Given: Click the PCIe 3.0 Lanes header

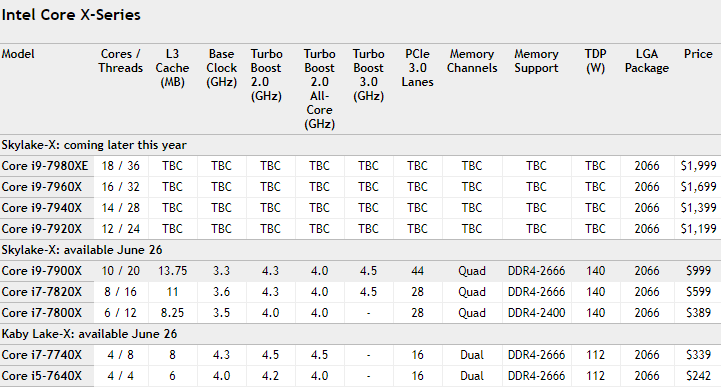Looking at the screenshot, I should [417, 68].
